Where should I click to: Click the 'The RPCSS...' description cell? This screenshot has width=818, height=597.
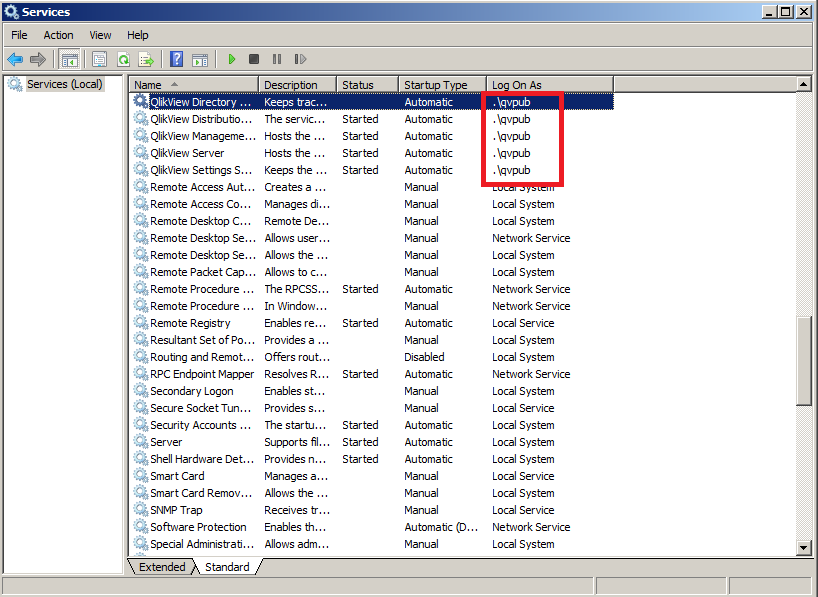[296, 289]
